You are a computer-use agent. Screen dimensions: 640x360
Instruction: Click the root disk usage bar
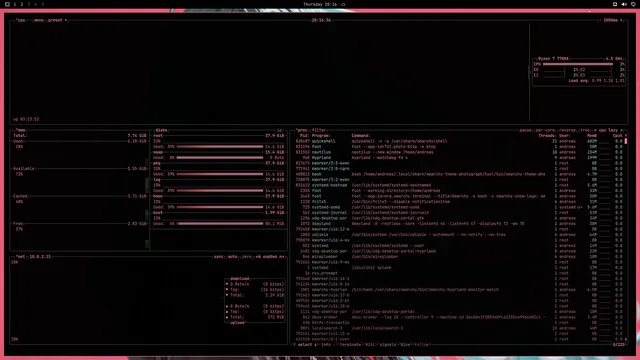pos(220,147)
